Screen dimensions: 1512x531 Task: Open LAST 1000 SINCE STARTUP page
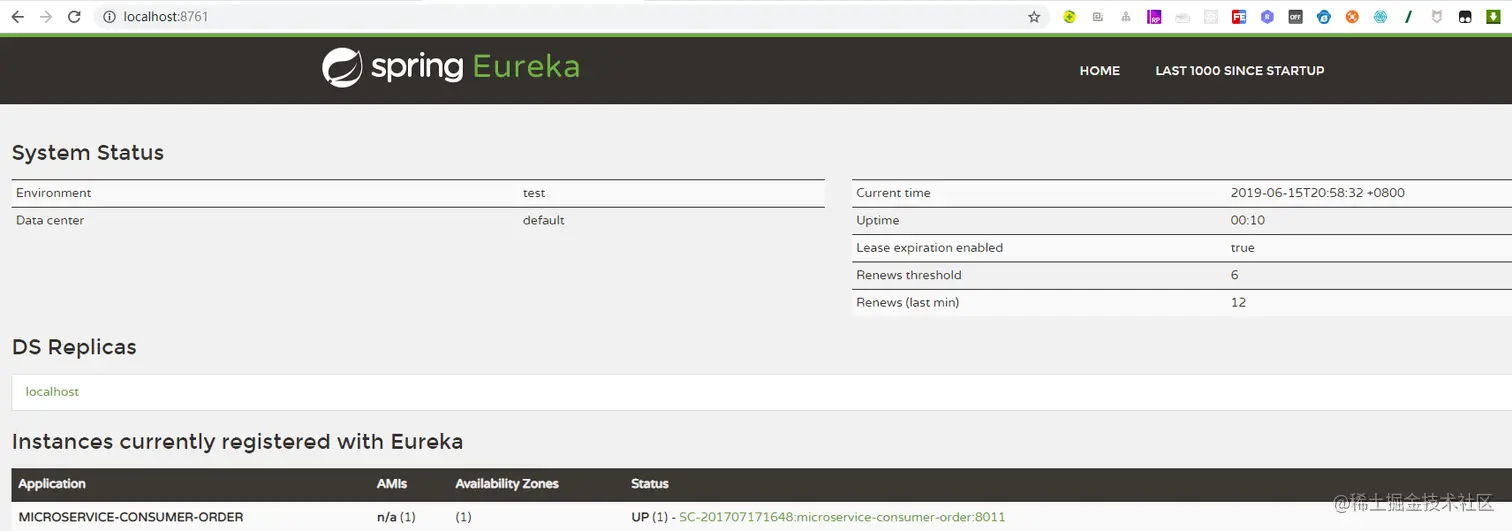pyautogui.click(x=1240, y=71)
